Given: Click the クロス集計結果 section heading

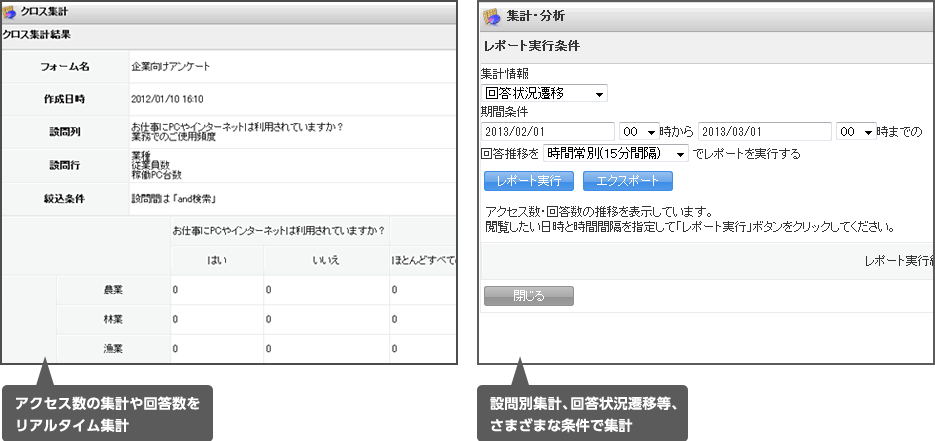Looking at the screenshot, I should 37,35.
